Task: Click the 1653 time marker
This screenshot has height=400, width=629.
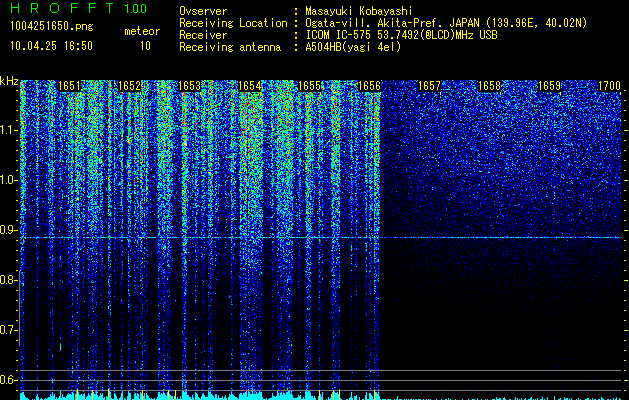Action: [189, 86]
